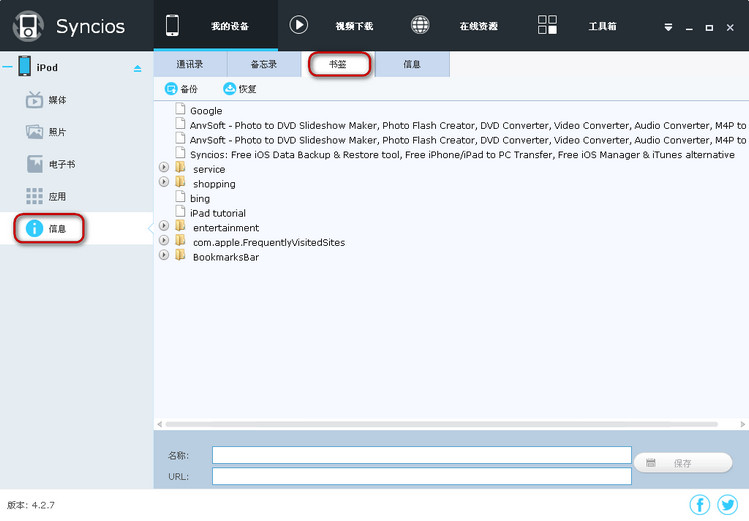
Task: Select the shopping folder label
Action: [x=214, y=184]
